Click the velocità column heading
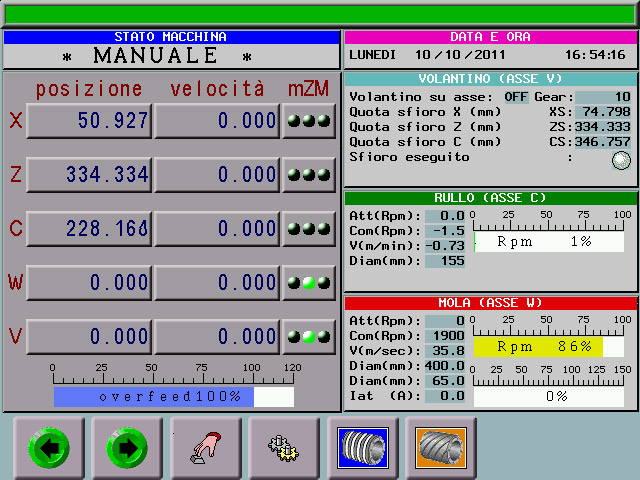This screenshot has height=480, width=640. coord(217,89)
